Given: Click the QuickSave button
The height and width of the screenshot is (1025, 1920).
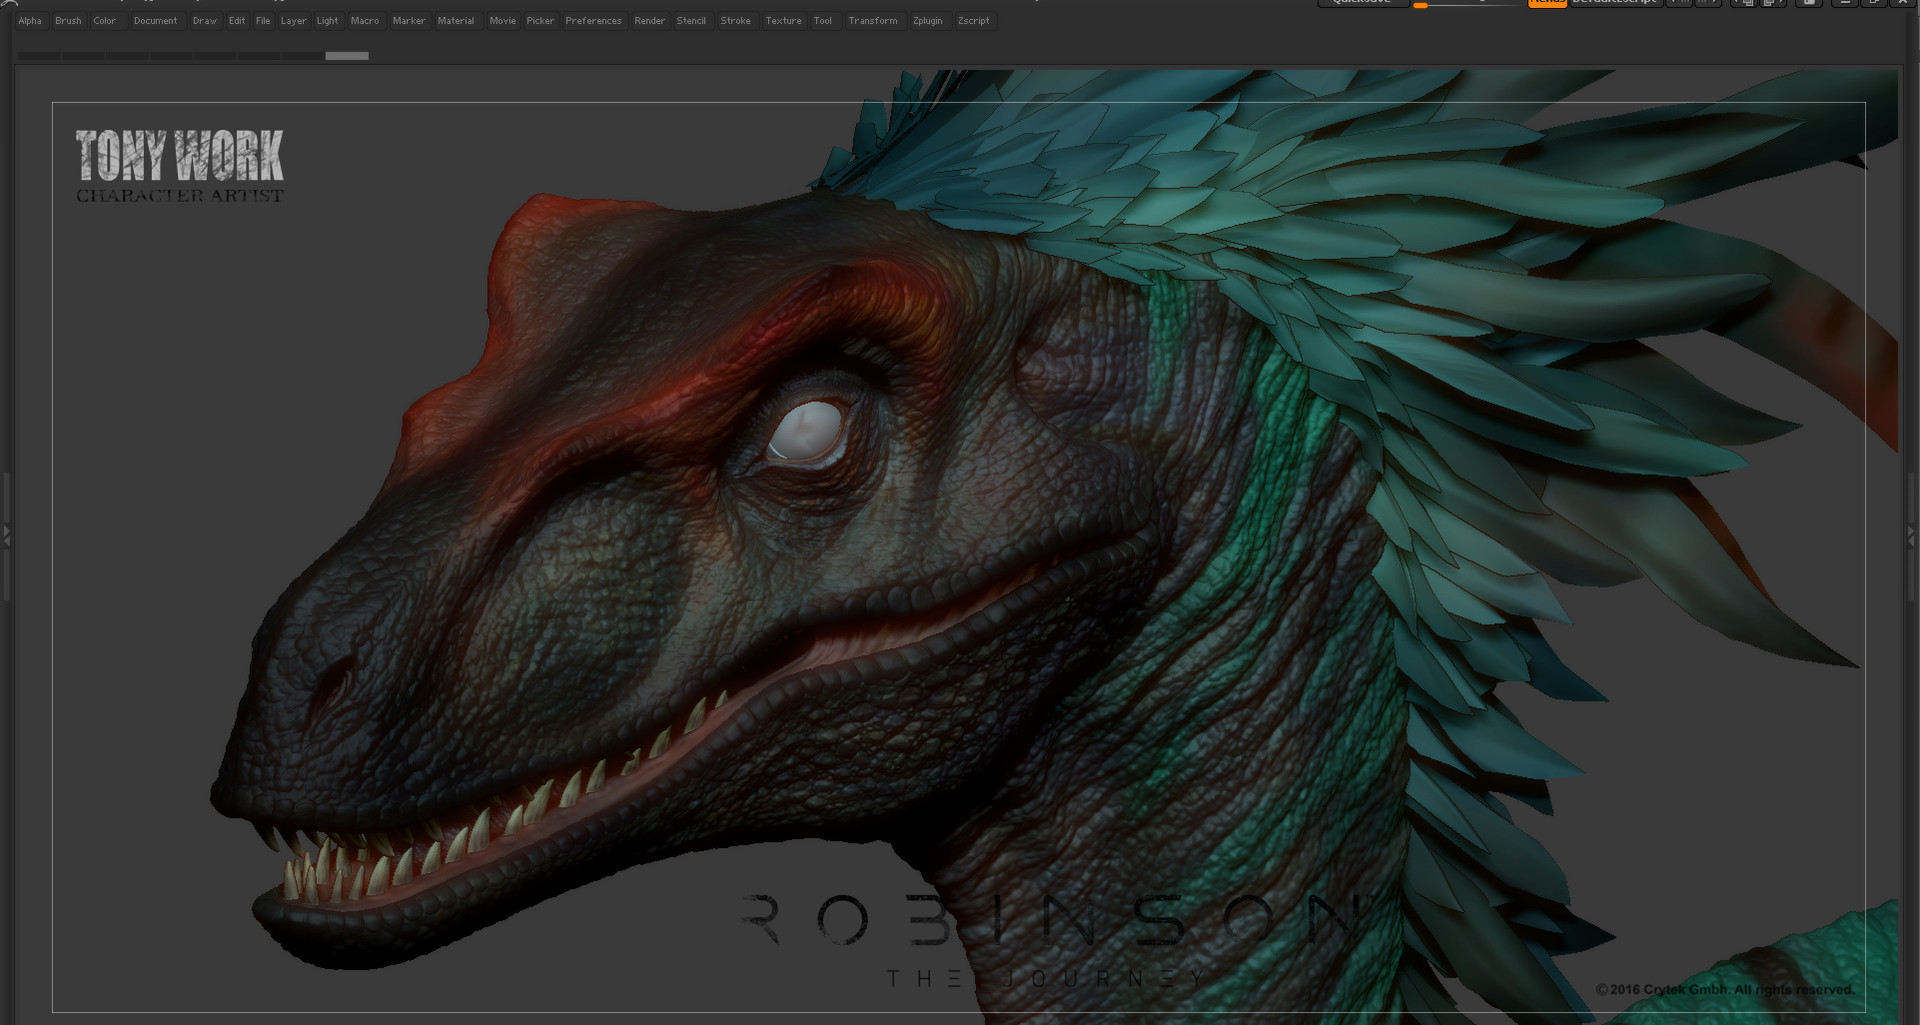Looking at the screenshot, I should click(x=1363, y=3).
